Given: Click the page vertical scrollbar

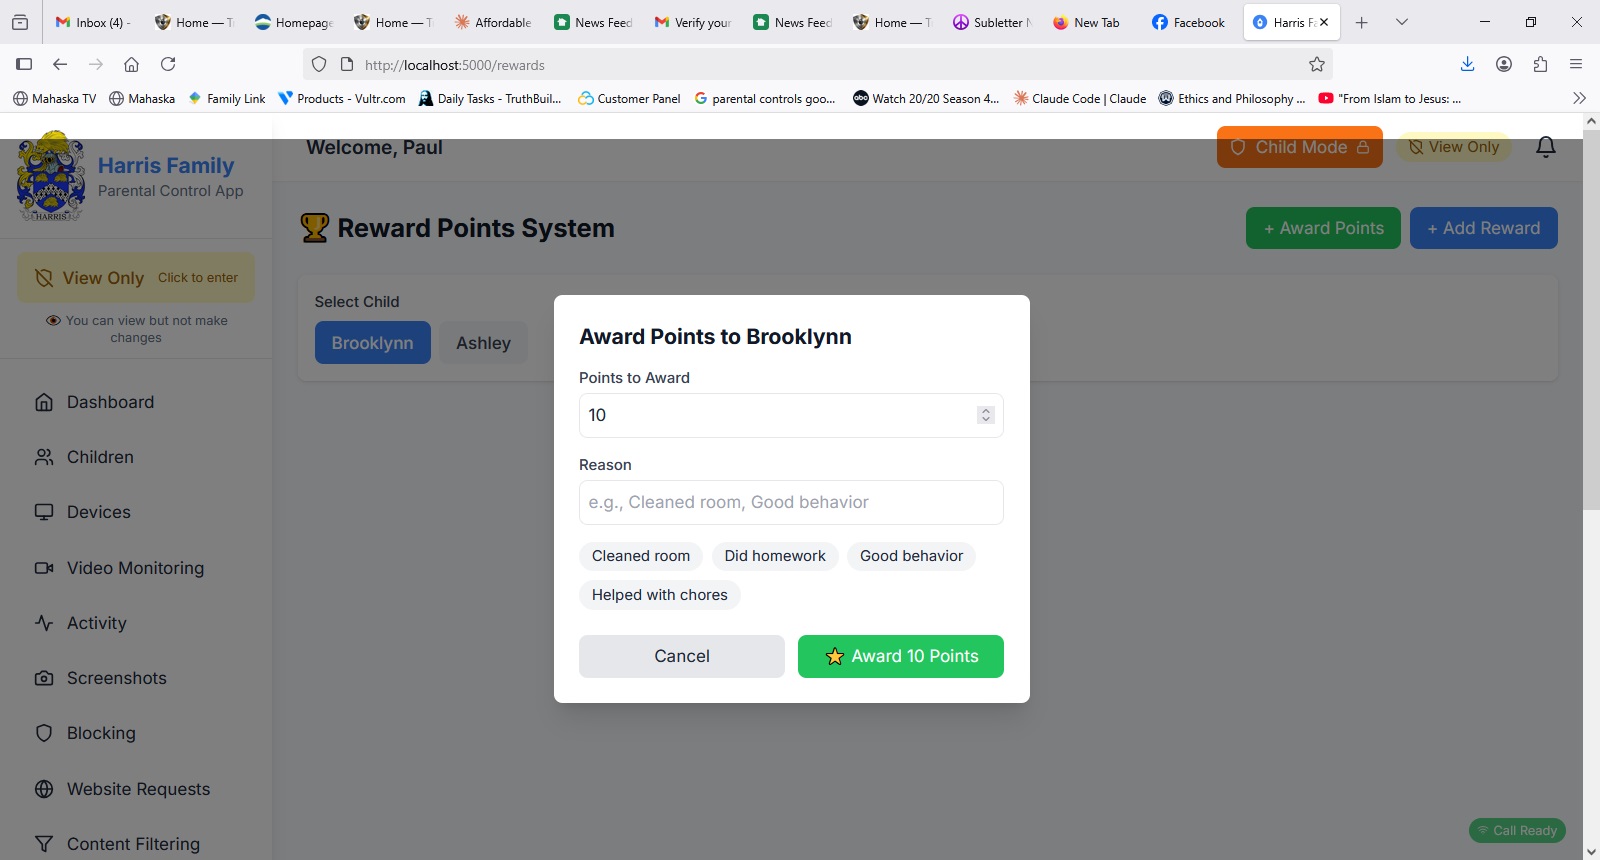Looking at the screenshot, I should pyautogui.click(x=1591, y=320).
